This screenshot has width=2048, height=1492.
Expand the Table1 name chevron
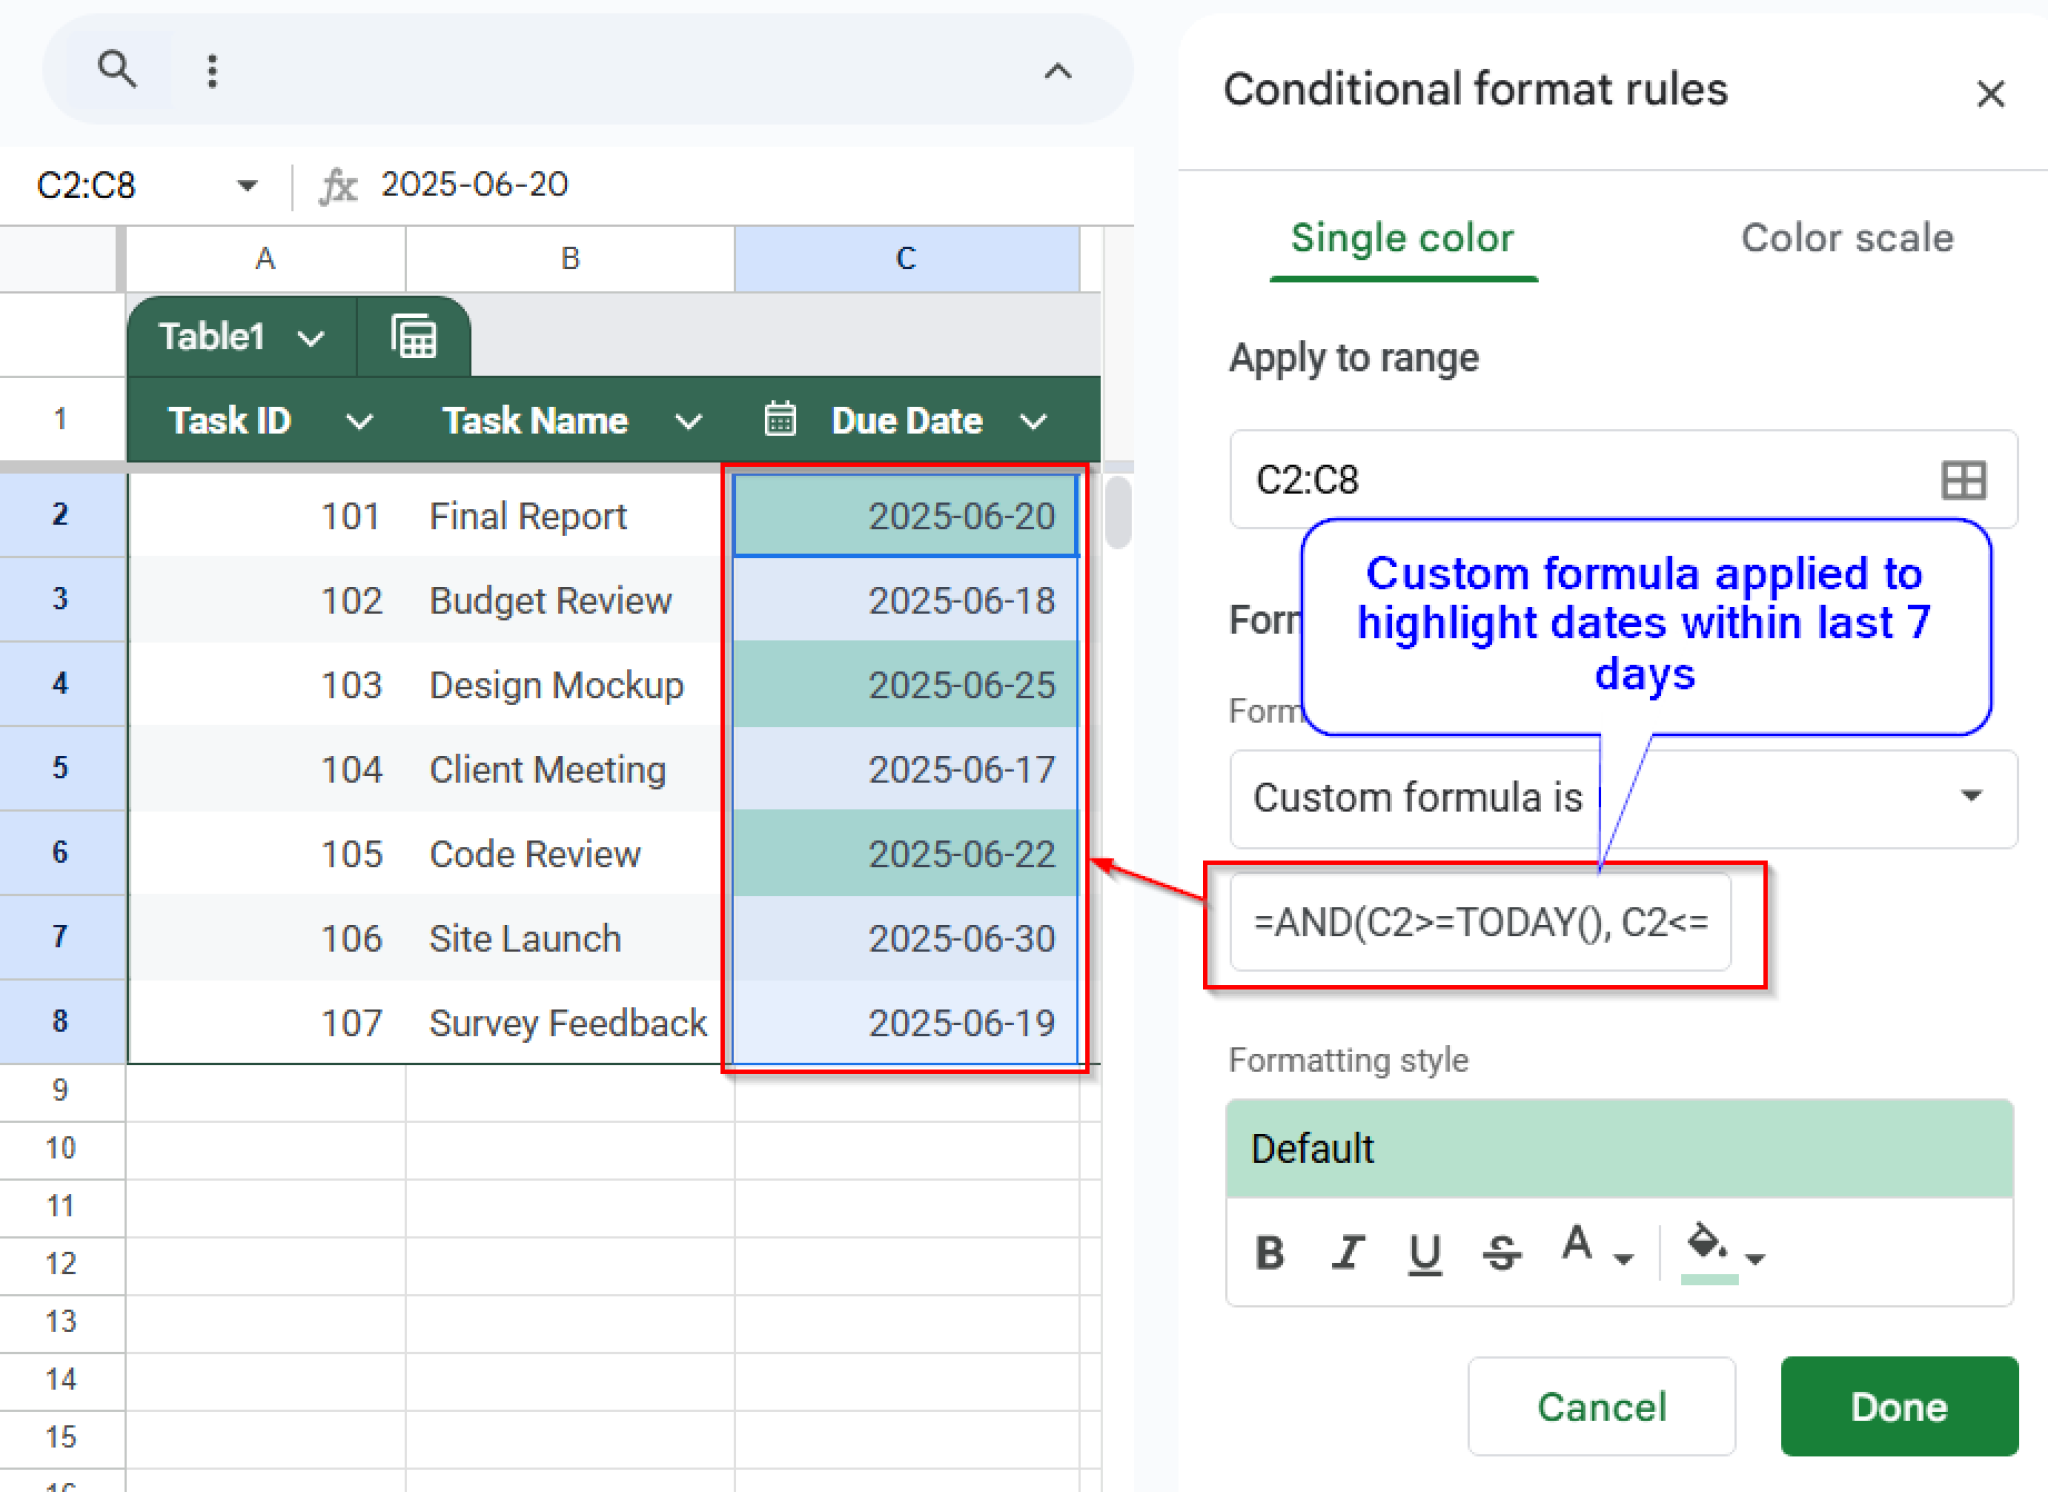pos(310,337)
